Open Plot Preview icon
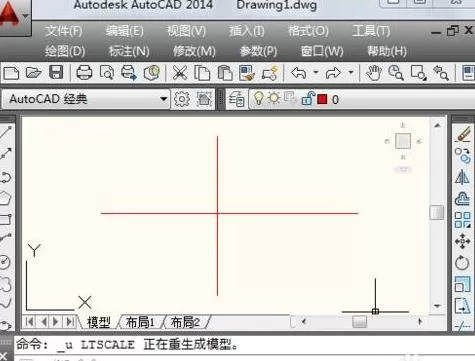This screenshot has width=475, height=361. coord(107,73)
